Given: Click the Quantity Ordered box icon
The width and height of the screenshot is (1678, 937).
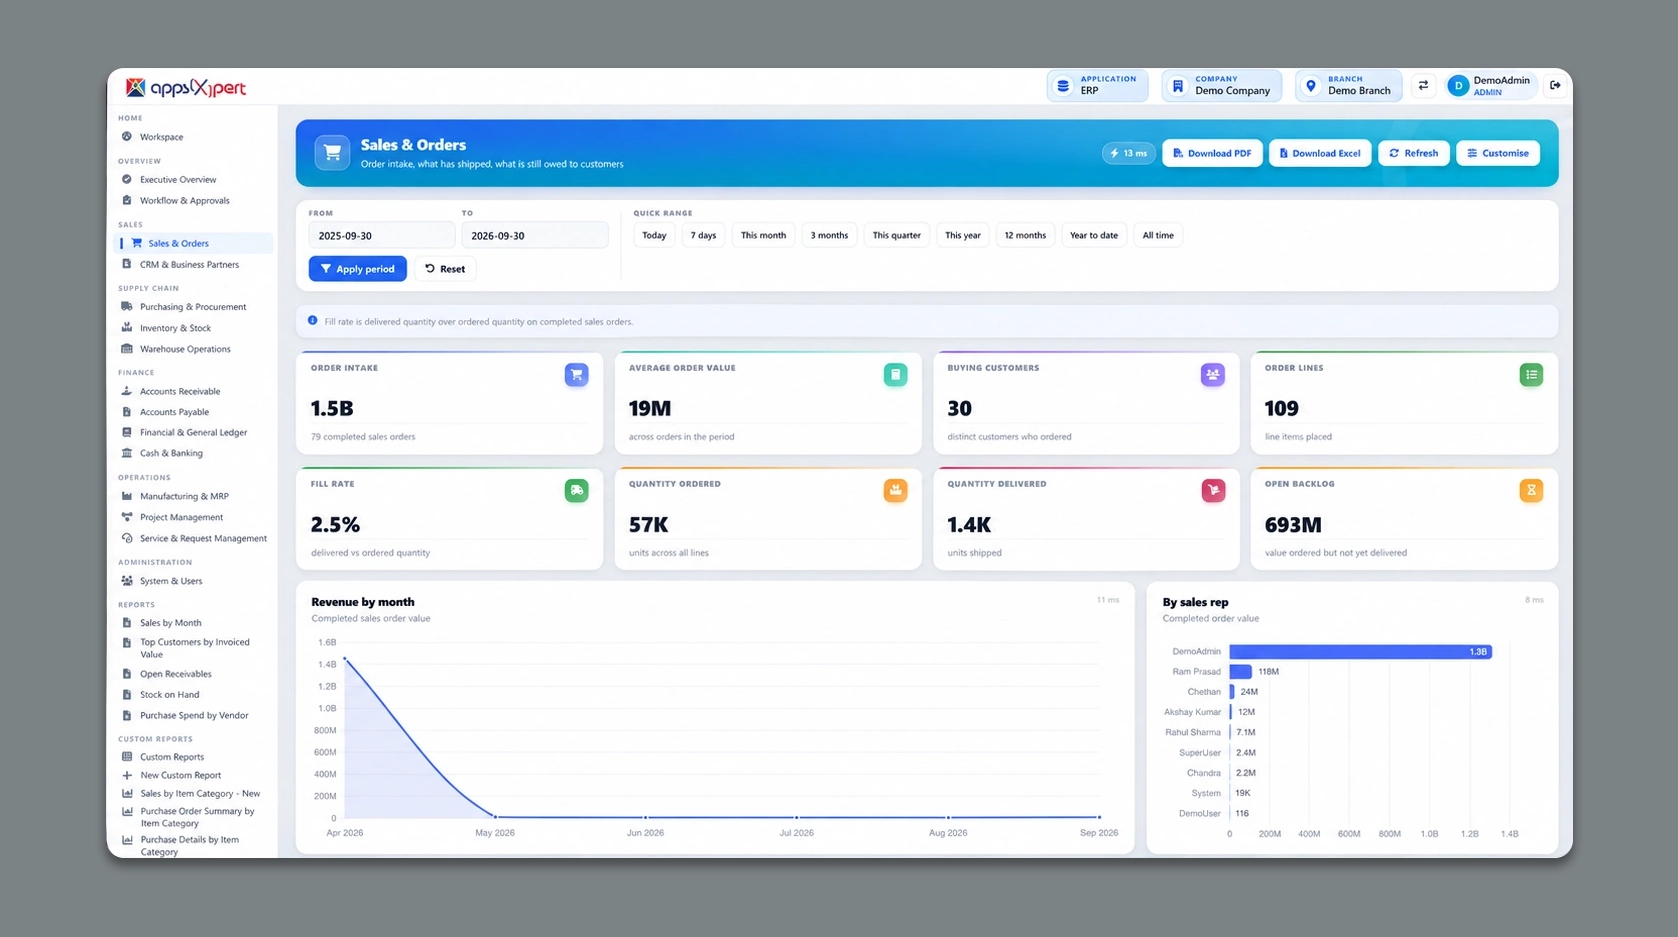Looking at the screenshot, I should tap(895, 491).
